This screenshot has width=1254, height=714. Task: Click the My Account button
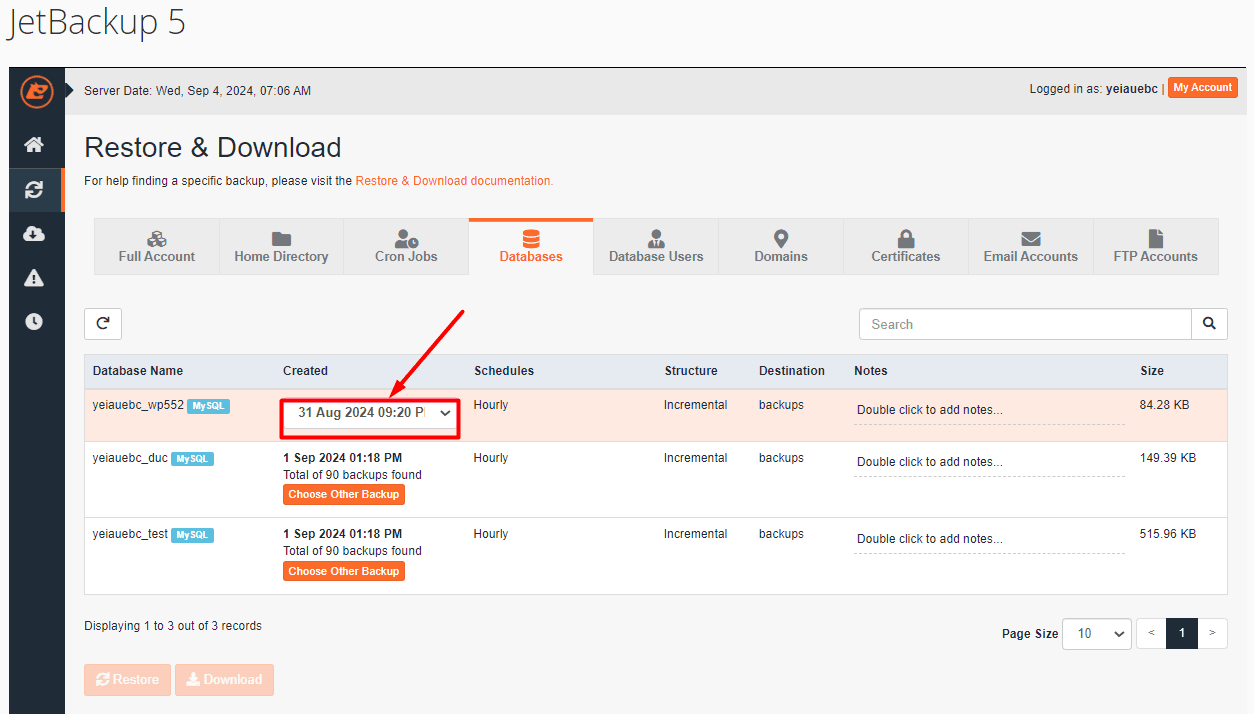(x=1203, y=88)
